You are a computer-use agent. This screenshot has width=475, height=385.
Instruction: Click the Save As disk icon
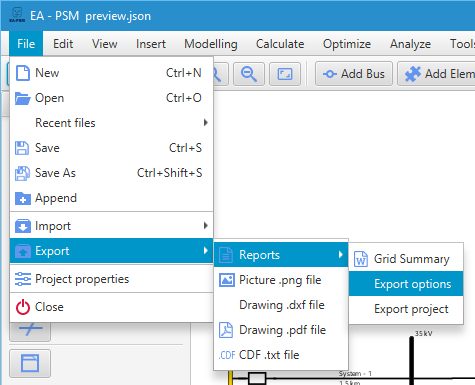click(x=22, y=173)
